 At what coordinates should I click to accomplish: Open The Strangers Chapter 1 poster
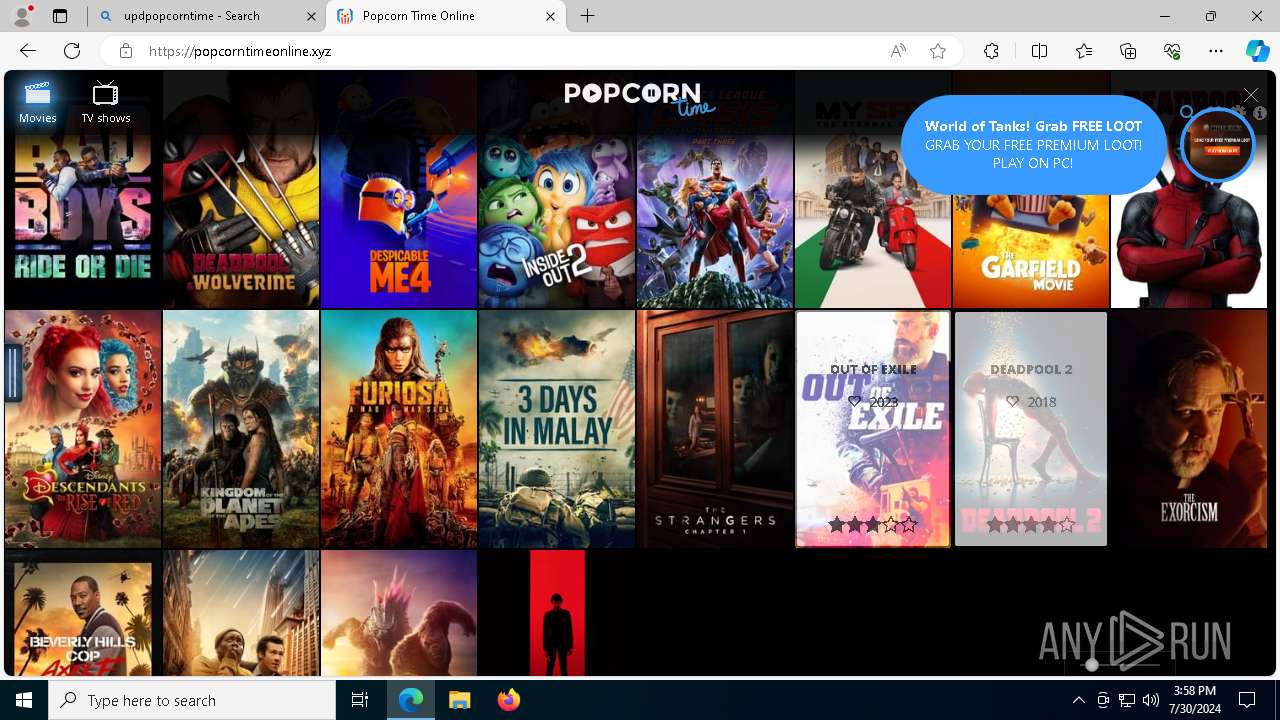[715, 428]
